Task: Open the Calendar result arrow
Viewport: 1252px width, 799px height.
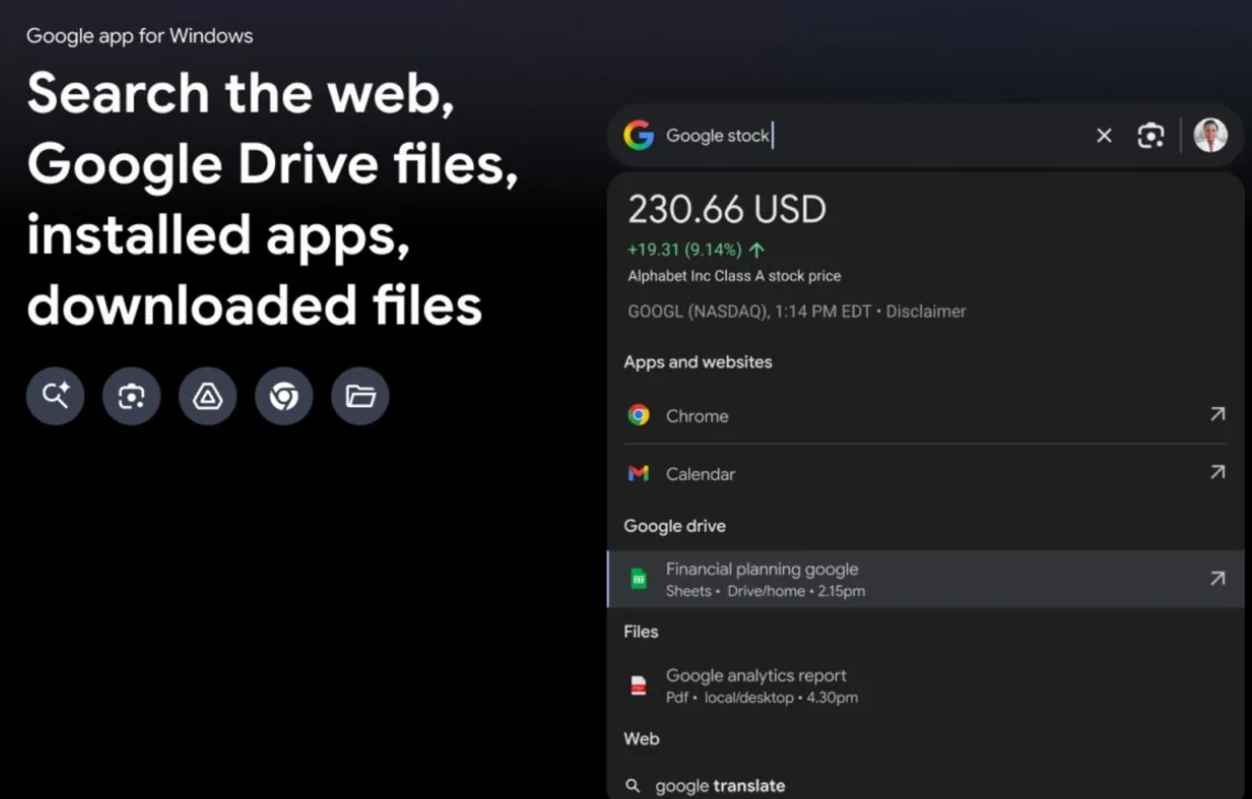Action: coord(1217,472)
